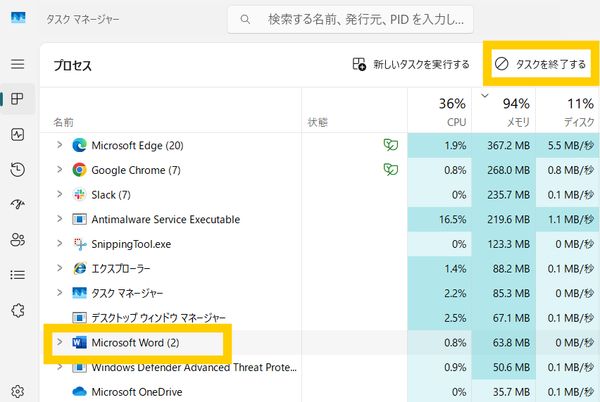The width and height of the screenshot is (600, 402).
Task: Click the SnippingTool.exe icon
Action: coord(80,244)
